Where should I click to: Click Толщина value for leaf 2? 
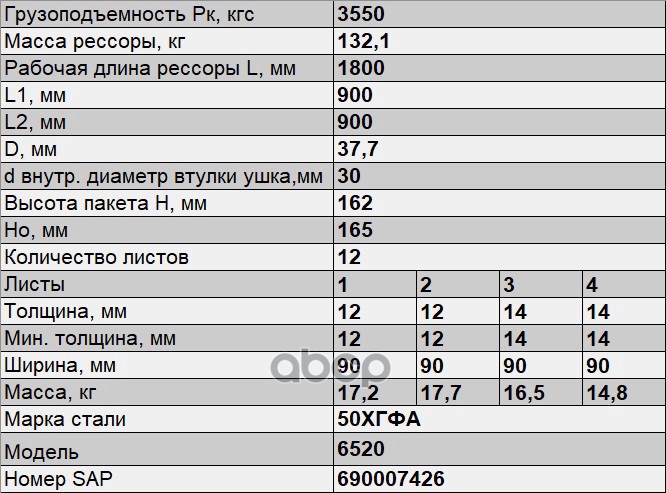432,312
